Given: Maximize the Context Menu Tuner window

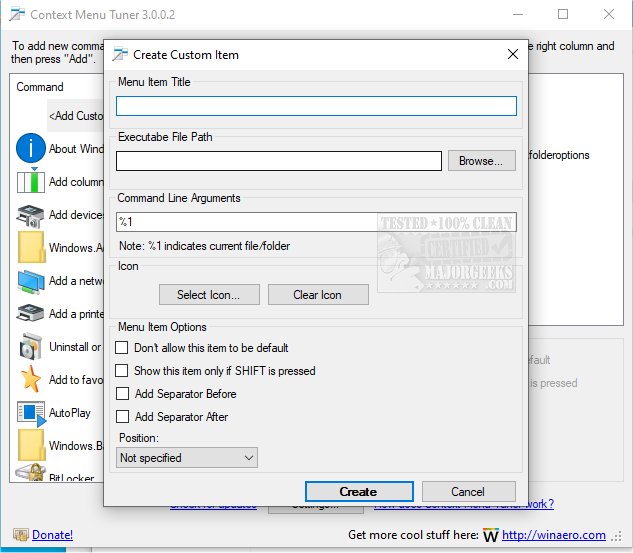Looking at the screenshot, I should [x=563, y=15].
